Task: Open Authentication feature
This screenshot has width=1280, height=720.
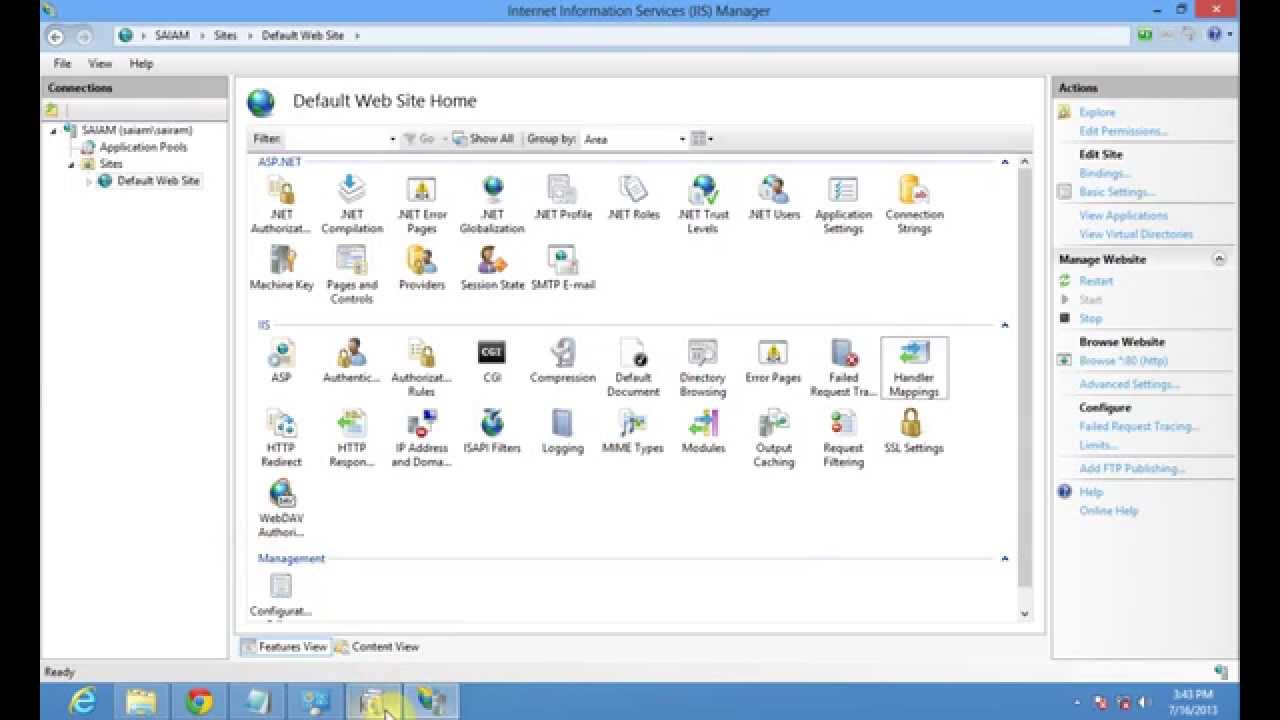Action: pyautogui.click(x=351, y=360)
